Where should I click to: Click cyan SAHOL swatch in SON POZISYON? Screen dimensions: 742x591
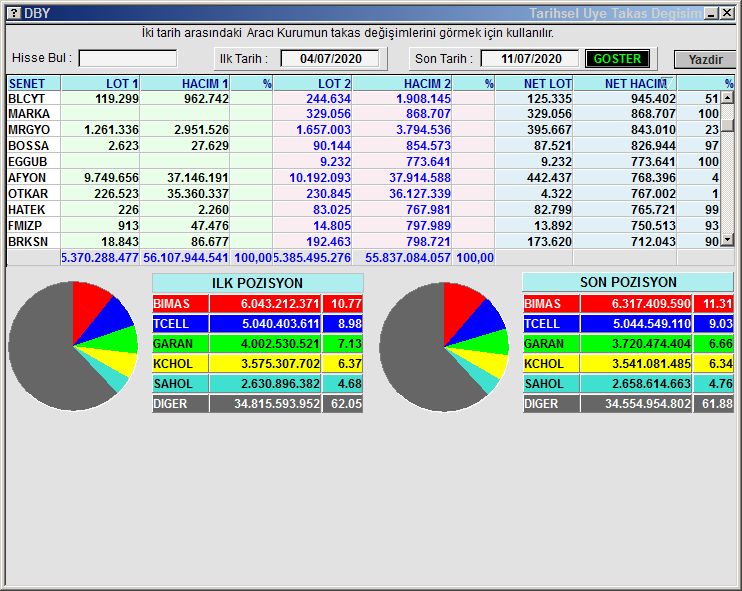point(551,384)
